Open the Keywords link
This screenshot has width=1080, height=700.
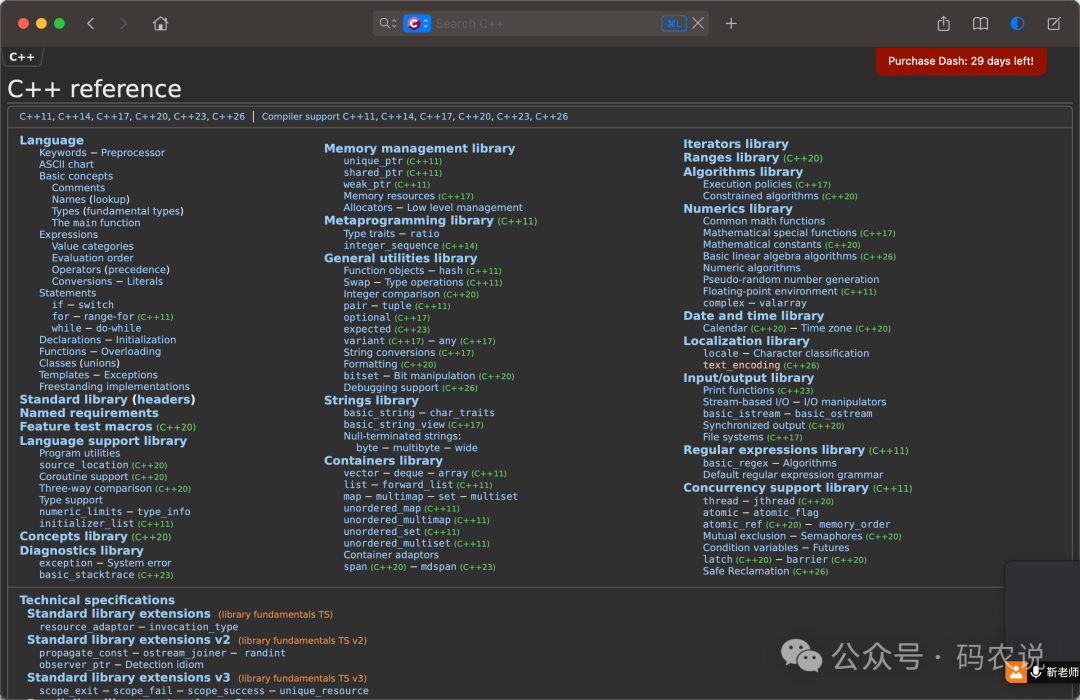[x=63, y=153]
